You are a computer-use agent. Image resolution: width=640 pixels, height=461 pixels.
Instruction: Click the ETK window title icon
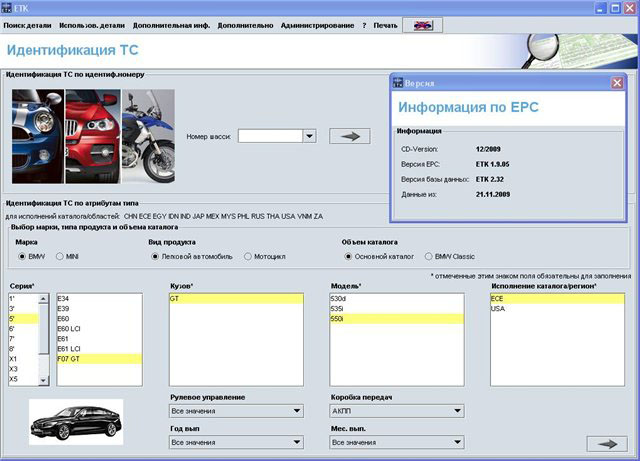(x=10, y=8)
